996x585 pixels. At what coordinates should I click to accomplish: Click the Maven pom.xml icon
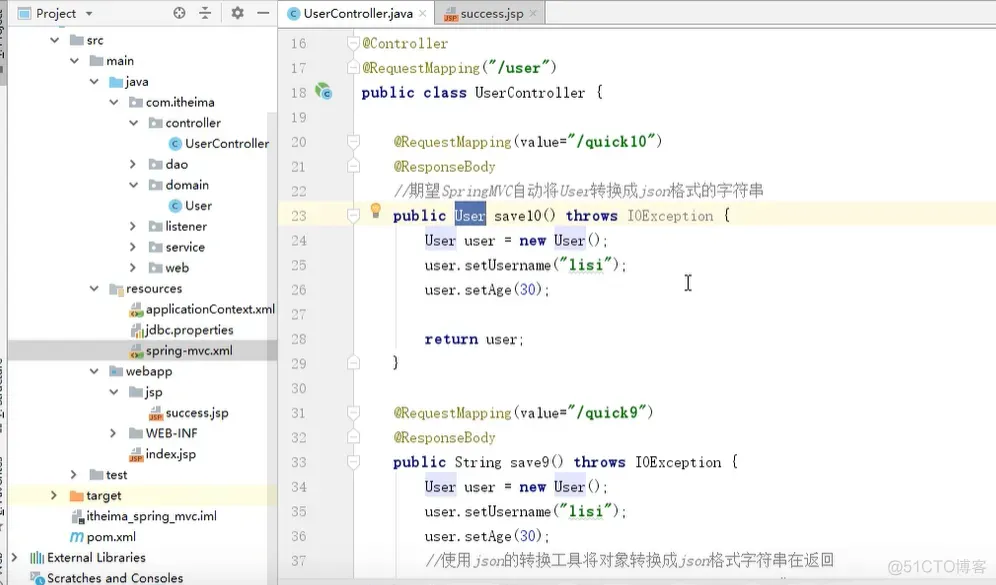point(76,537)
